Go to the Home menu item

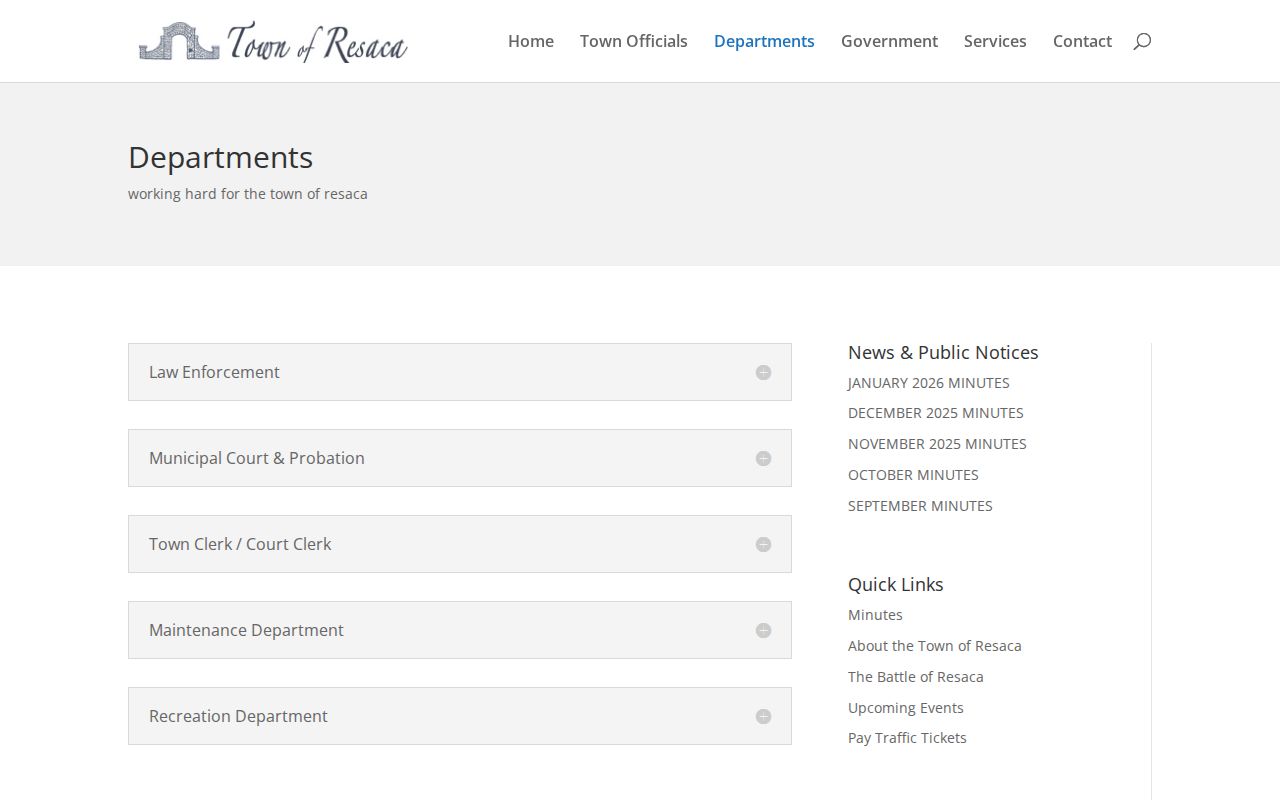[x=531, y=41]
